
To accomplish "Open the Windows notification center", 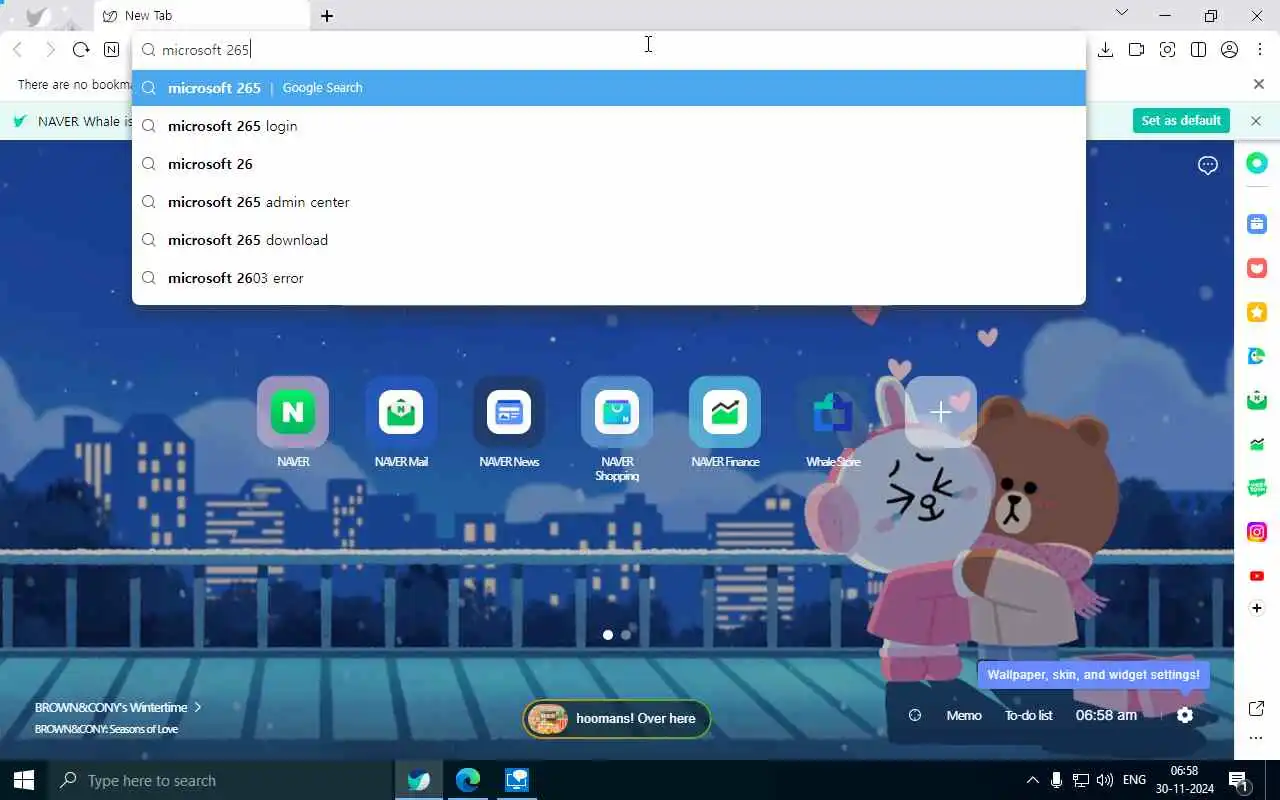I will 1238,780.
